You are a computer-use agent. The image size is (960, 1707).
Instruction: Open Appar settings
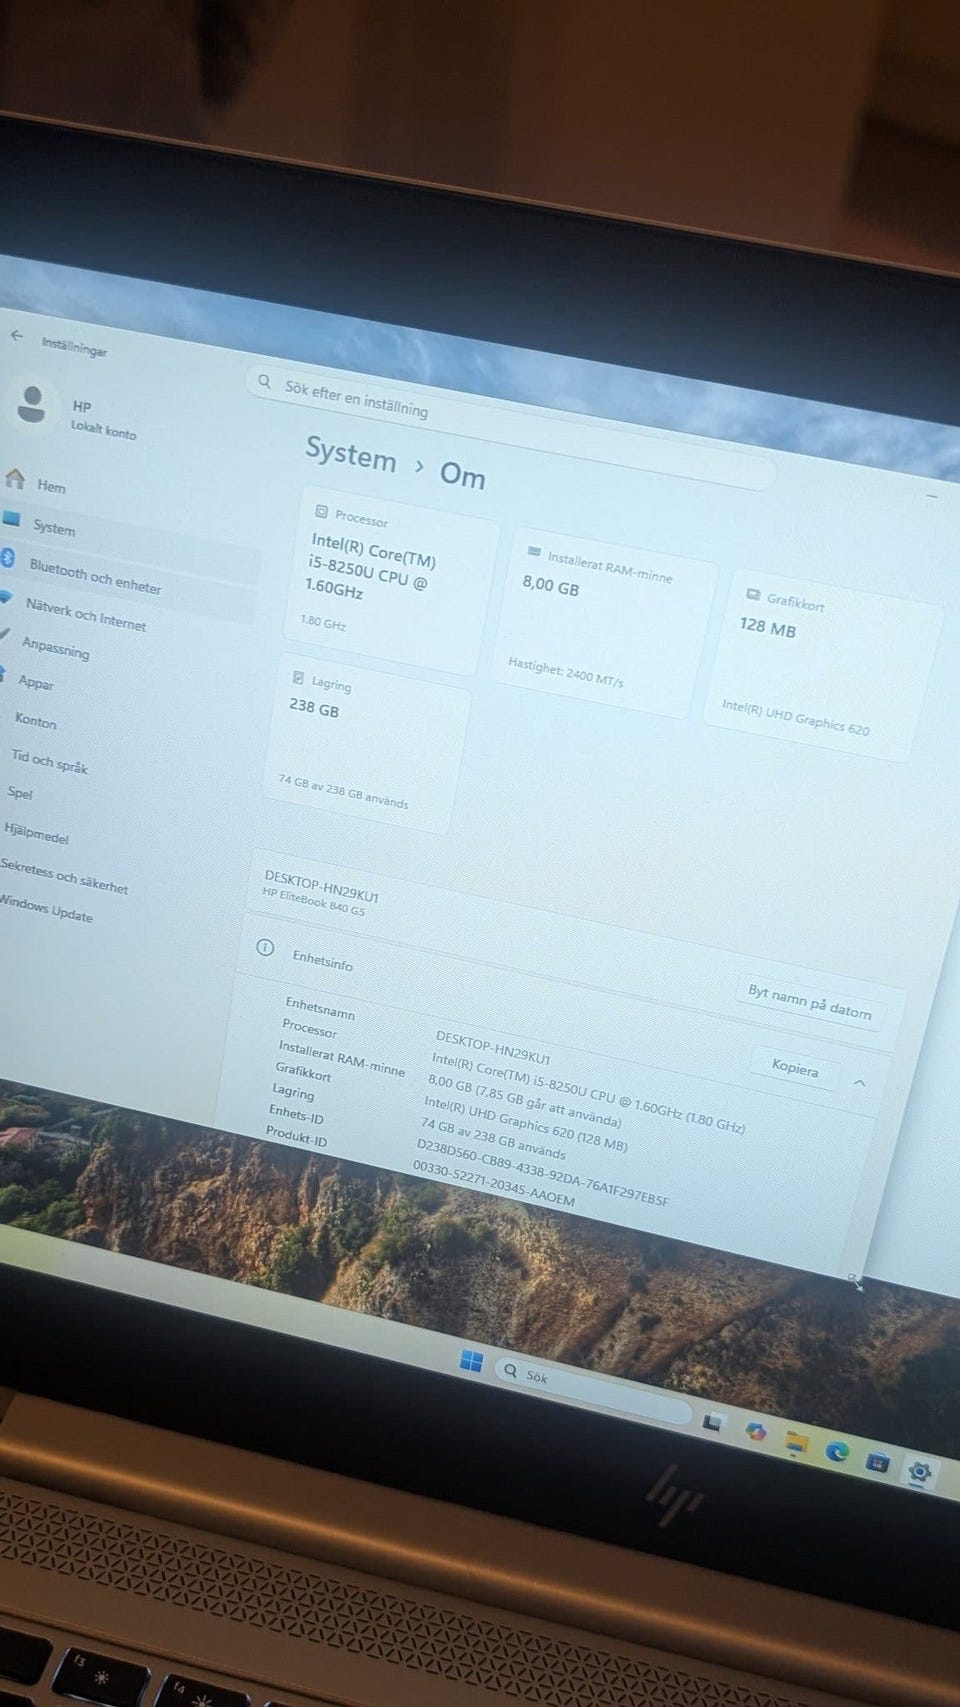(x=35, y=682)
